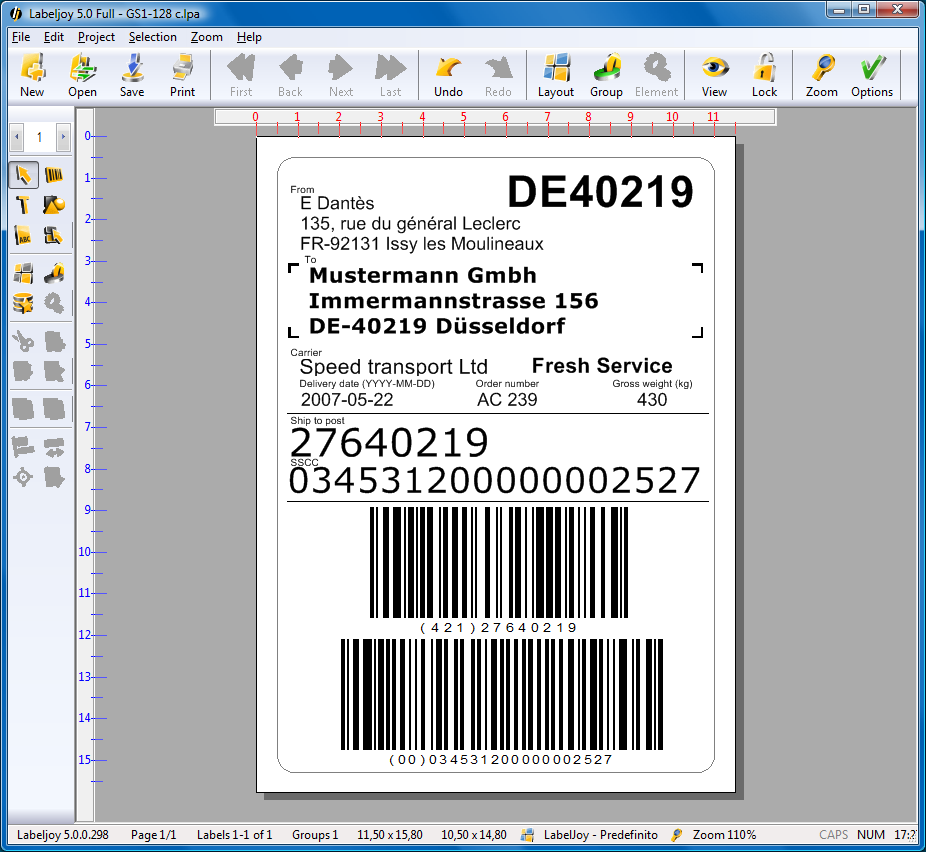Click the page number field showing 1
926x852 pixels.
click(40, 137)
